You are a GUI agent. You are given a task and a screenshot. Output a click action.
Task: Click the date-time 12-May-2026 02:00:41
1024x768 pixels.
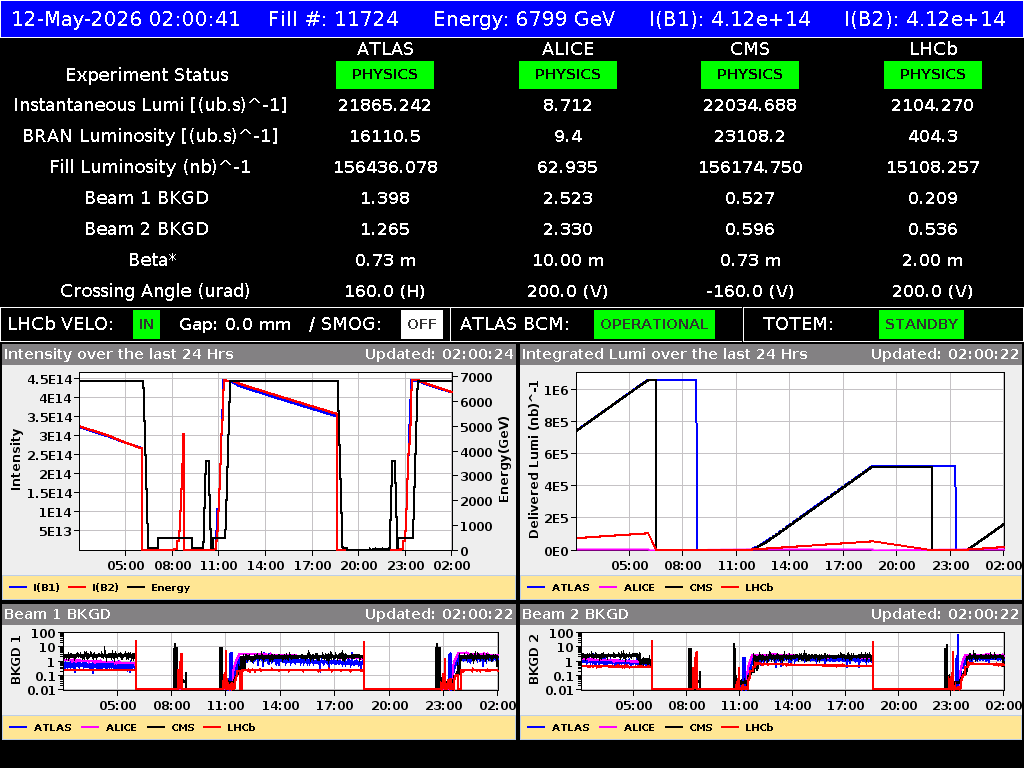point(126,19)
